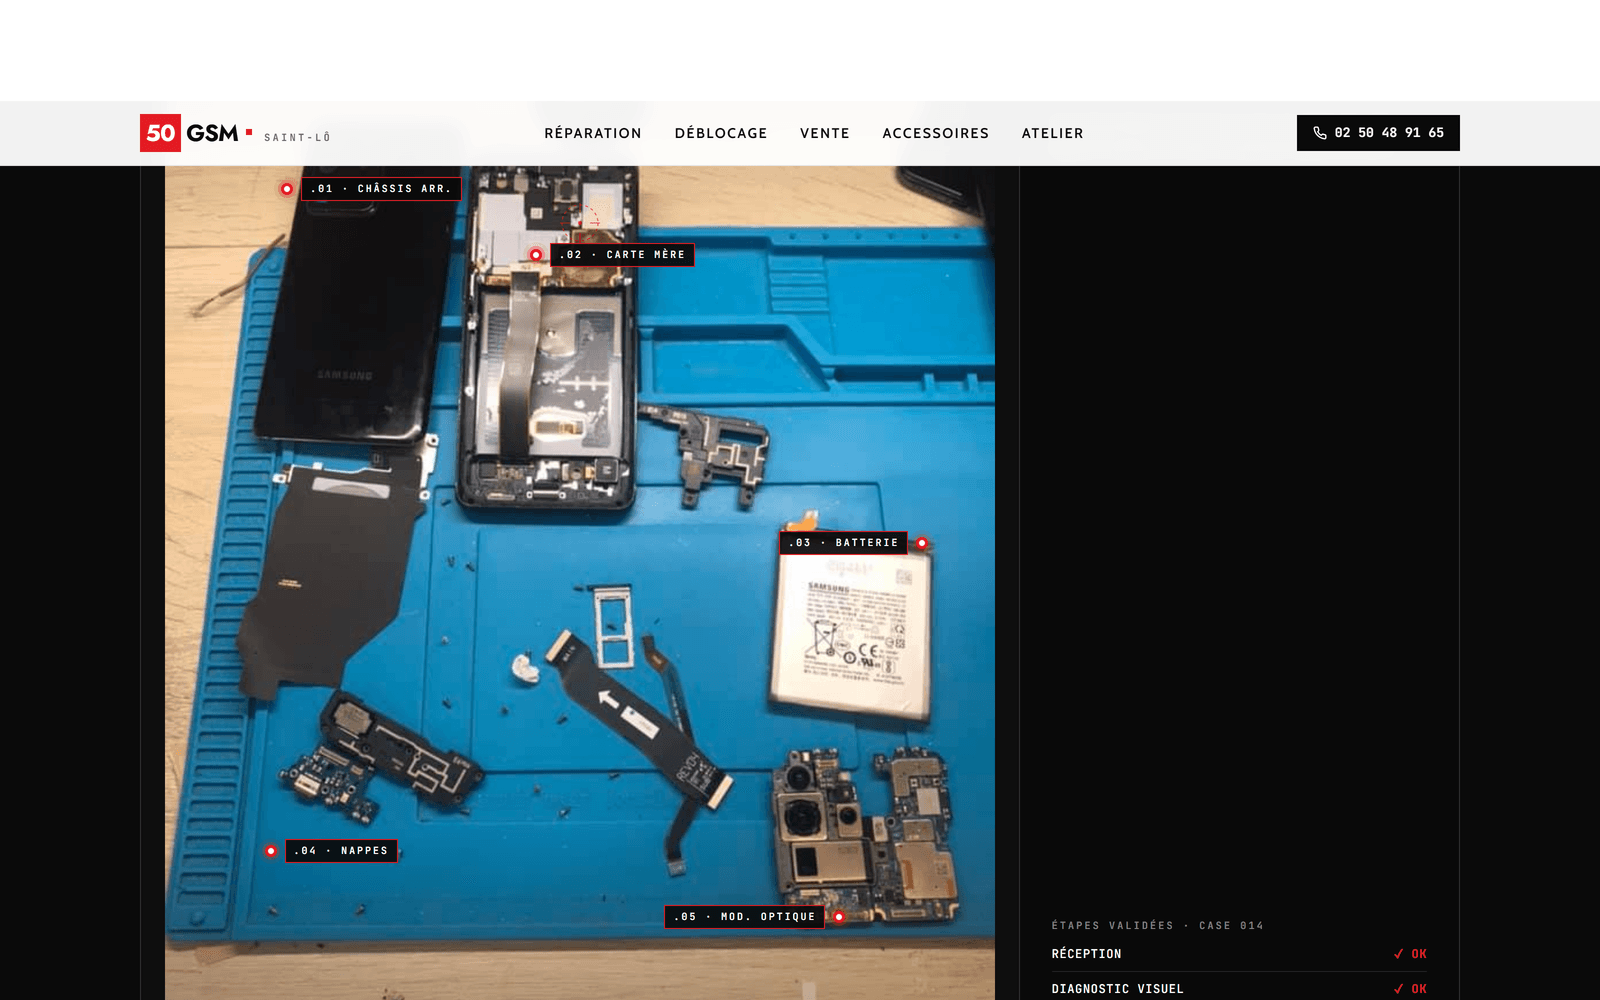Select the .02 Carte mère label
1600x1000 pixels.
point(622,255)
